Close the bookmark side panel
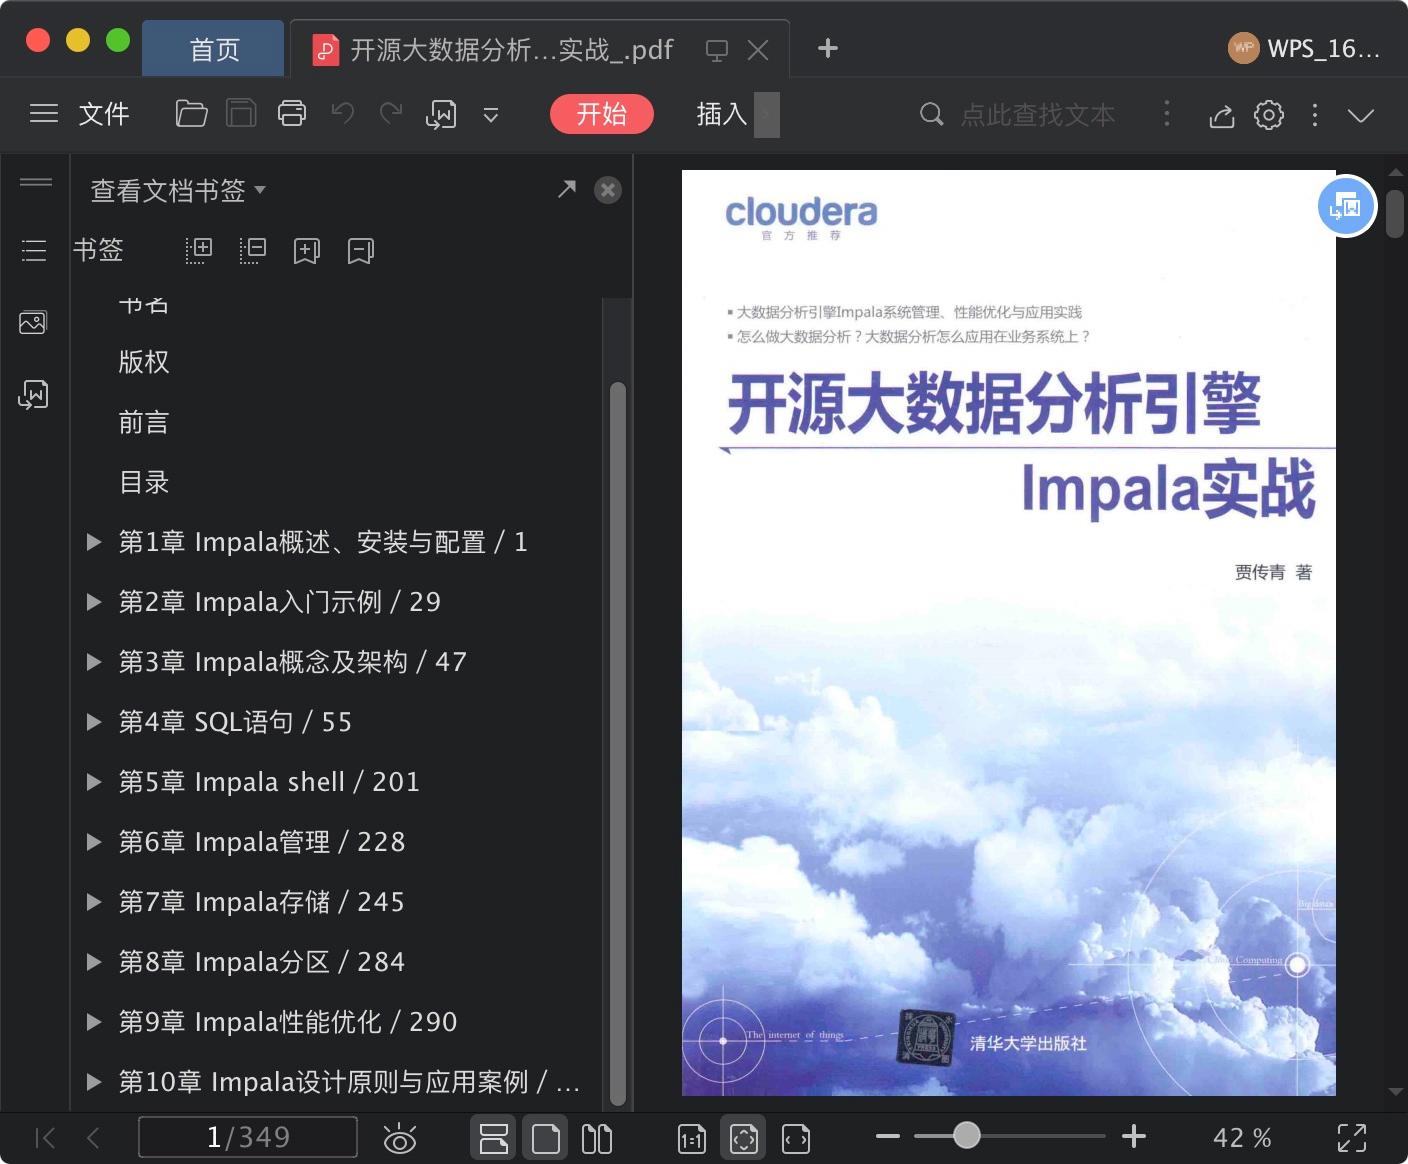This screenshot has width=1408, height=1164. pos(608,190)
